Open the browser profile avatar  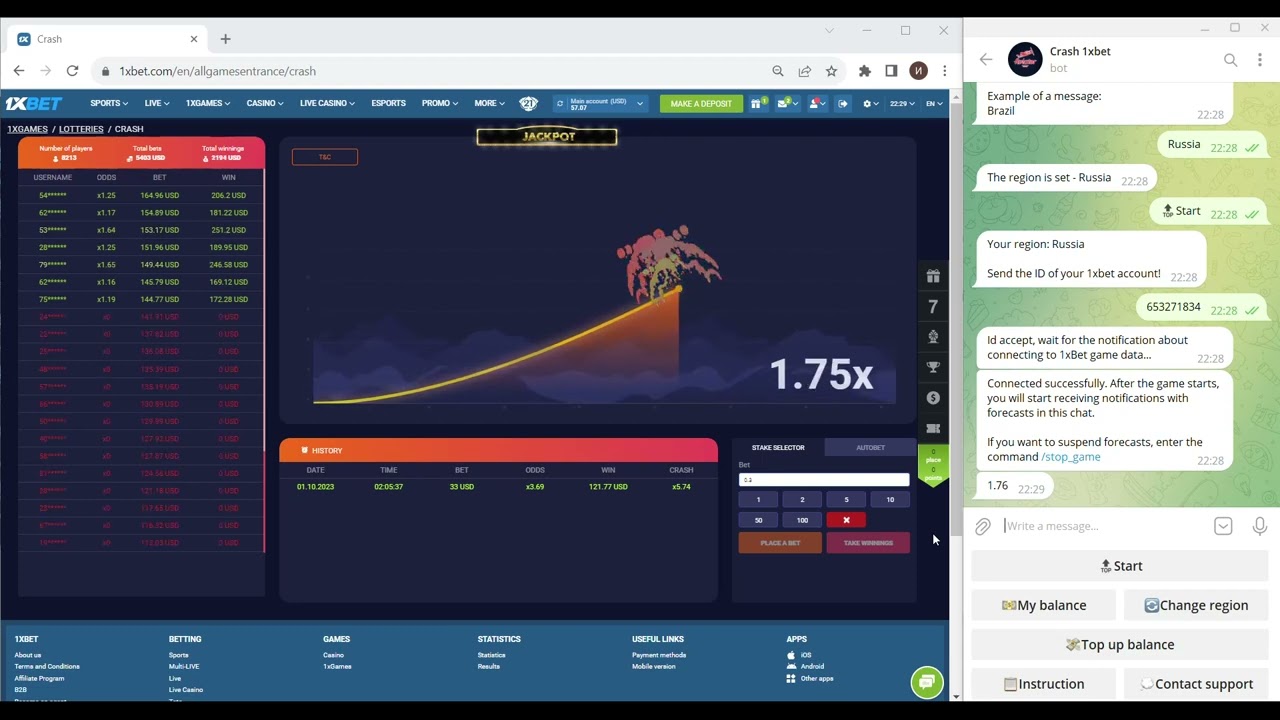918,71
